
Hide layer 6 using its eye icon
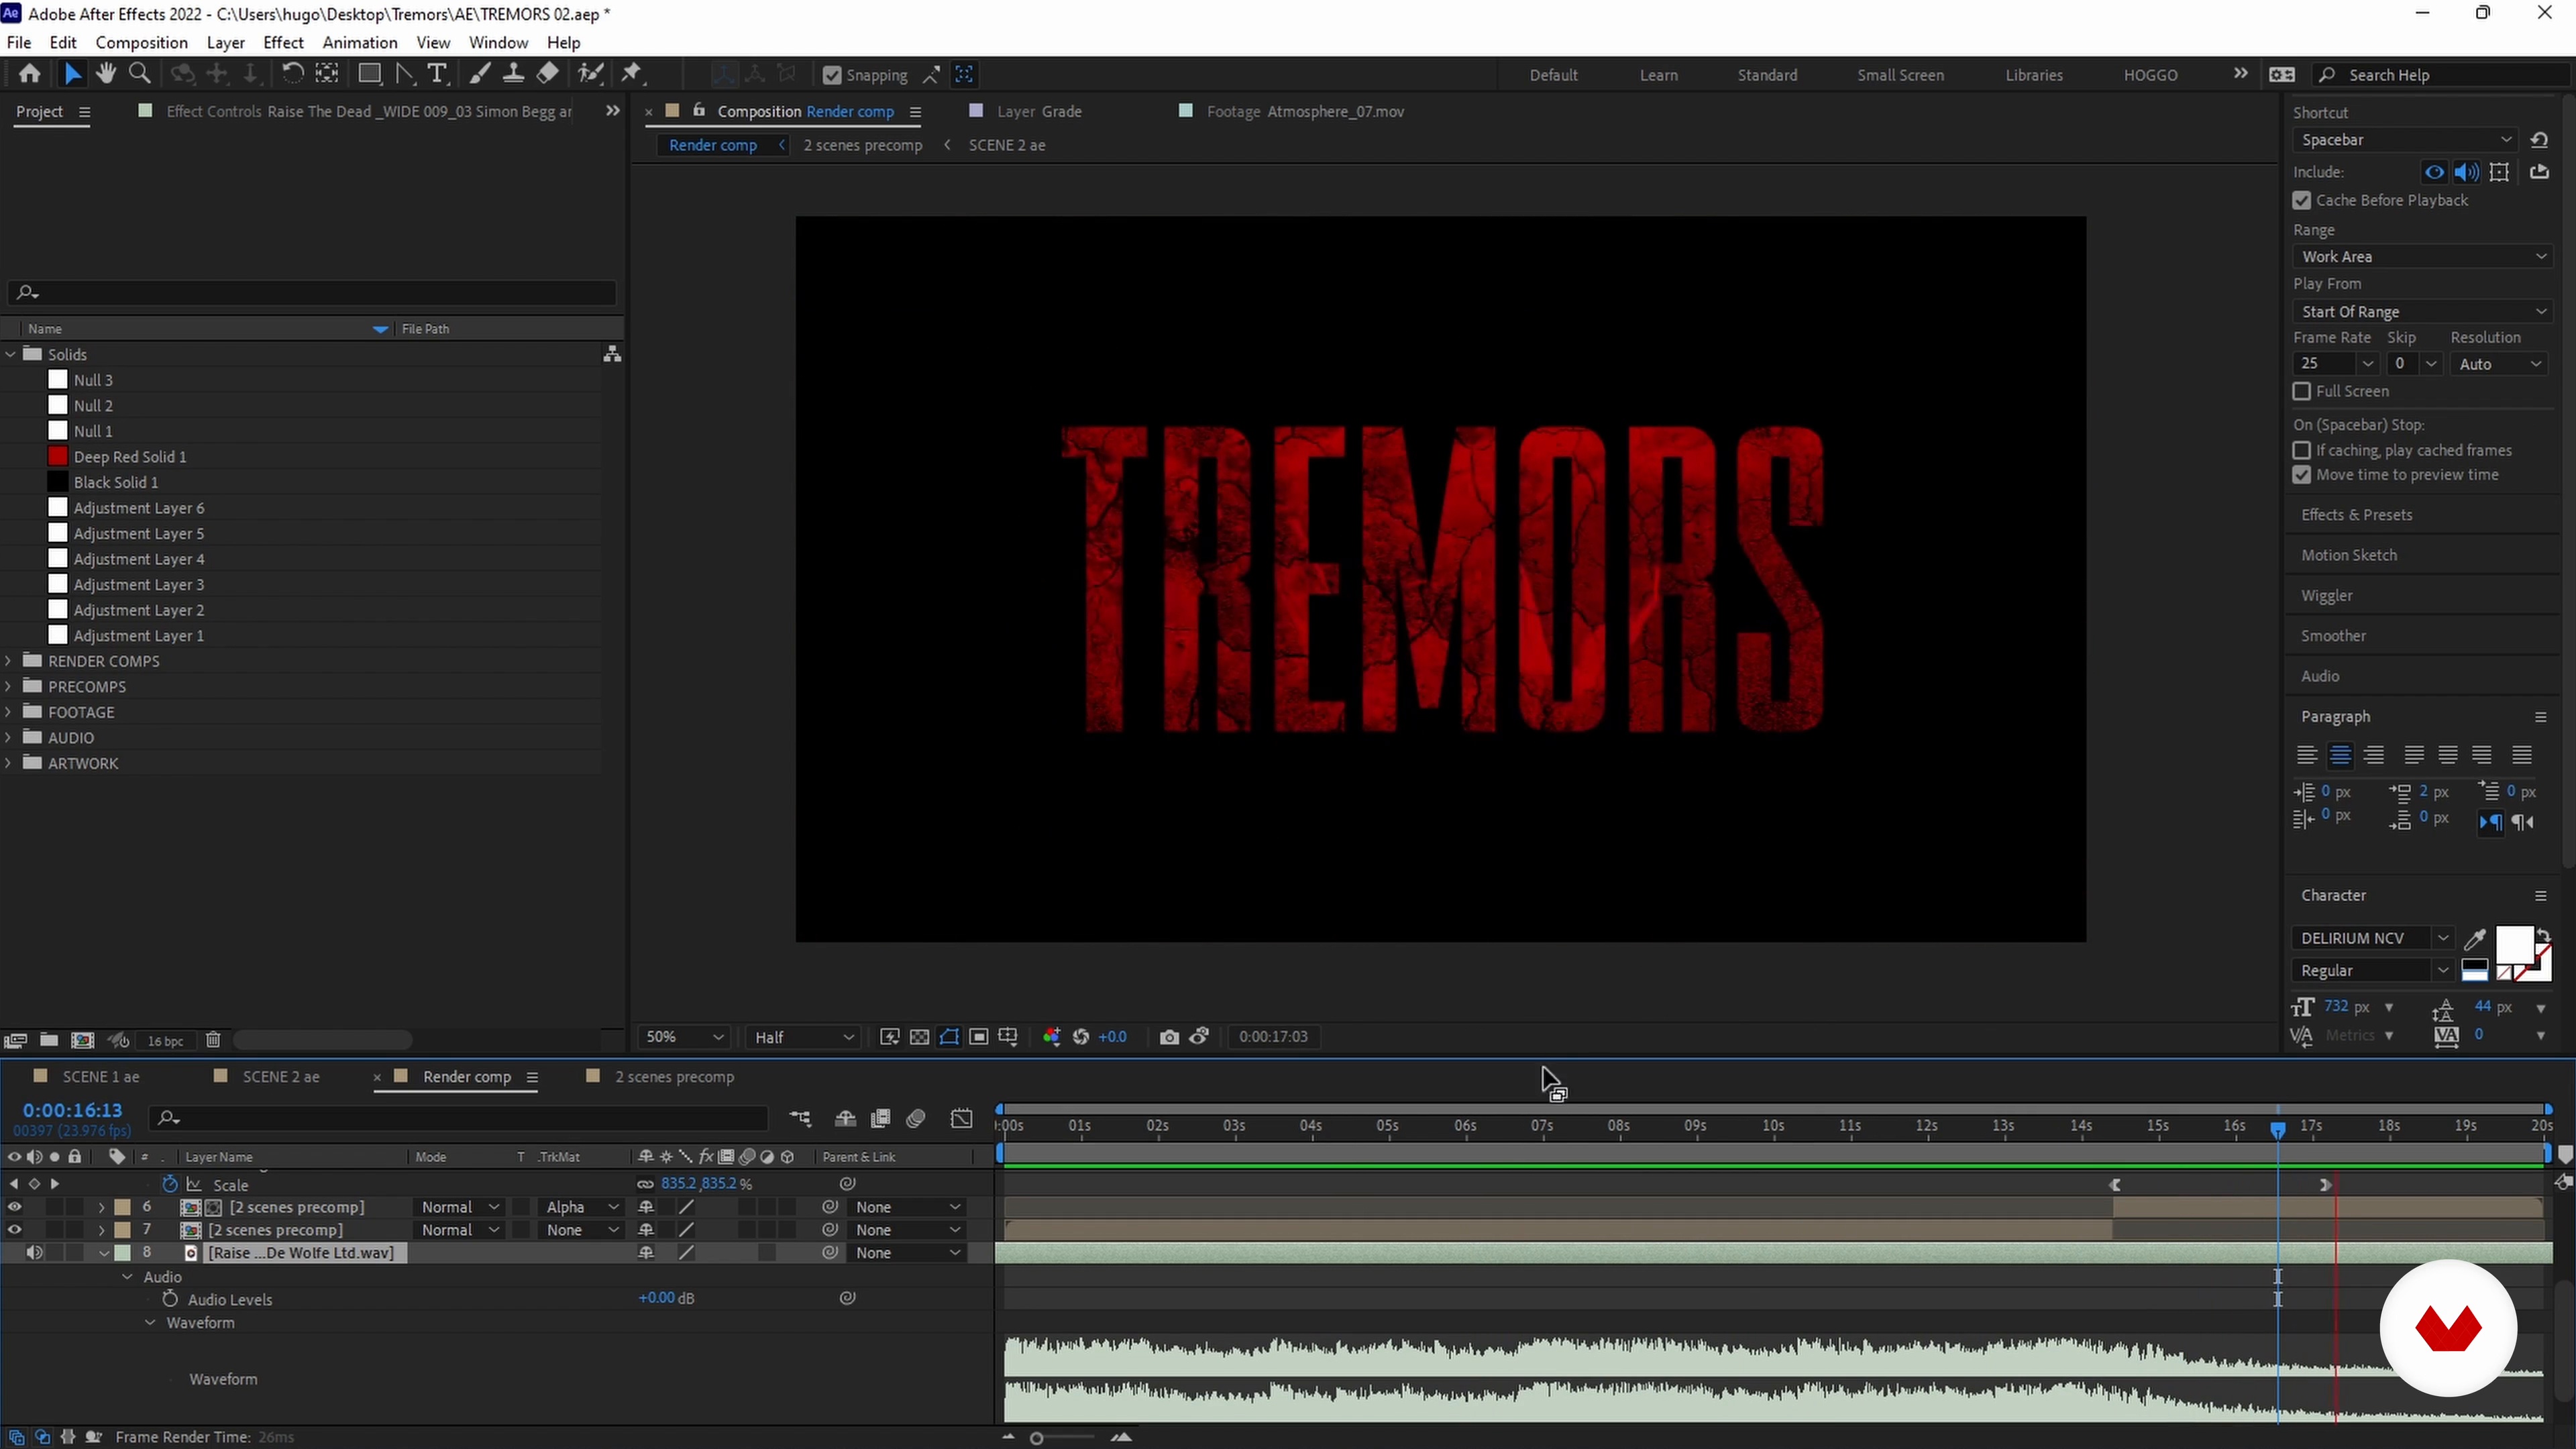click(14, 1207)
